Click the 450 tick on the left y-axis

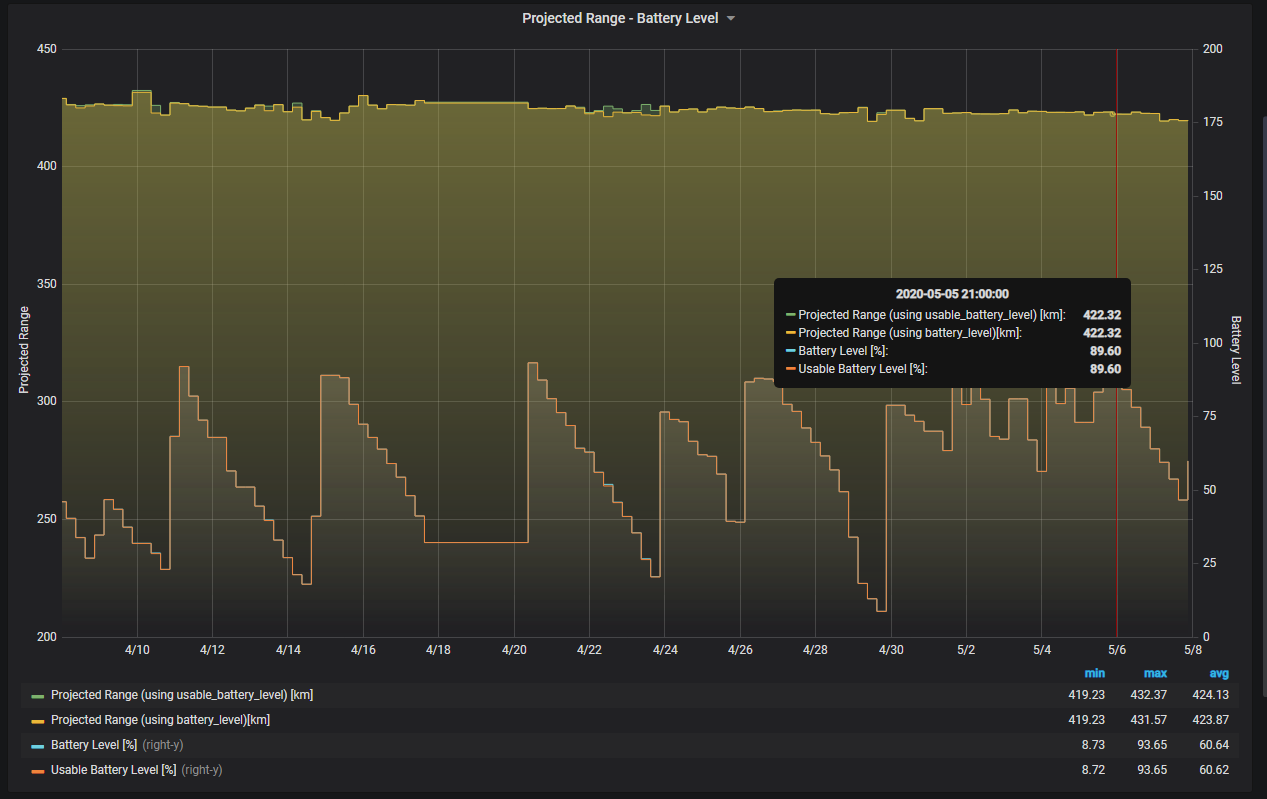click(x=46, y=49)
